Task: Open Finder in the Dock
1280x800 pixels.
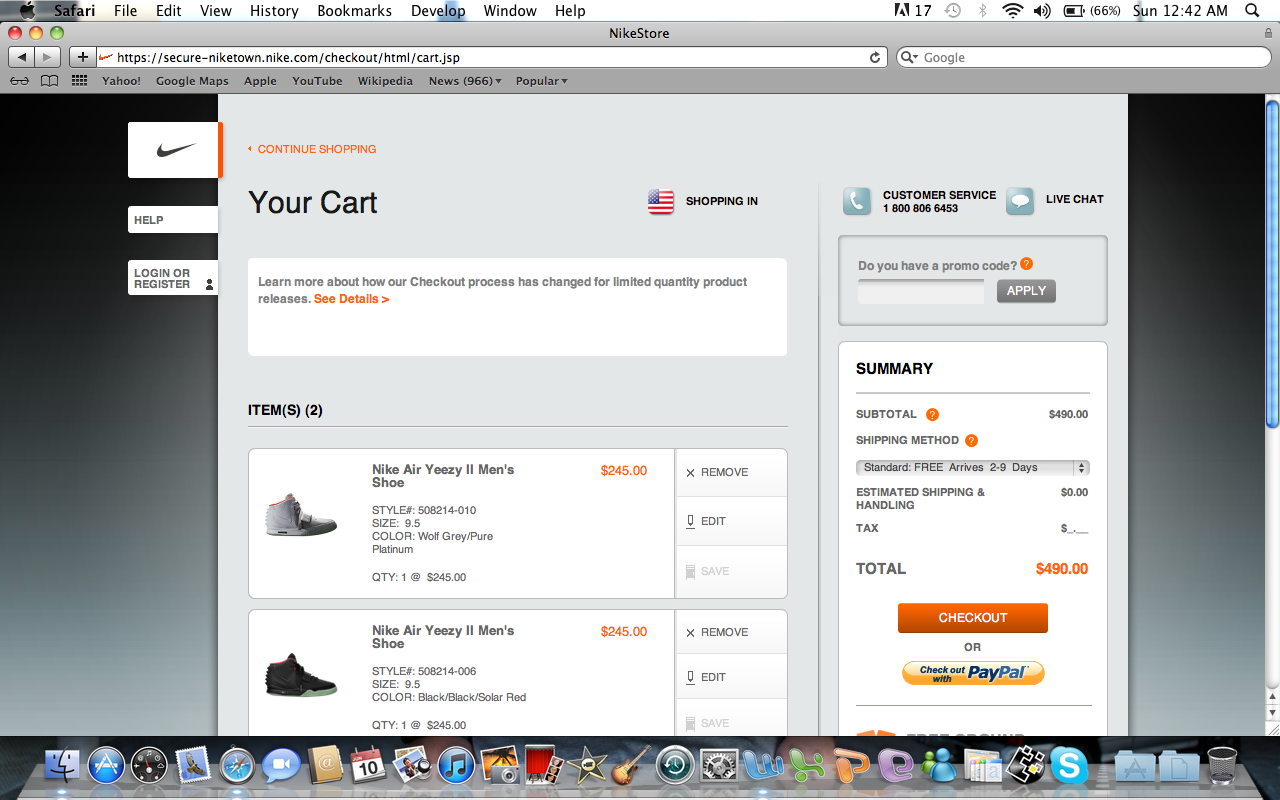Action: [63, 766]
